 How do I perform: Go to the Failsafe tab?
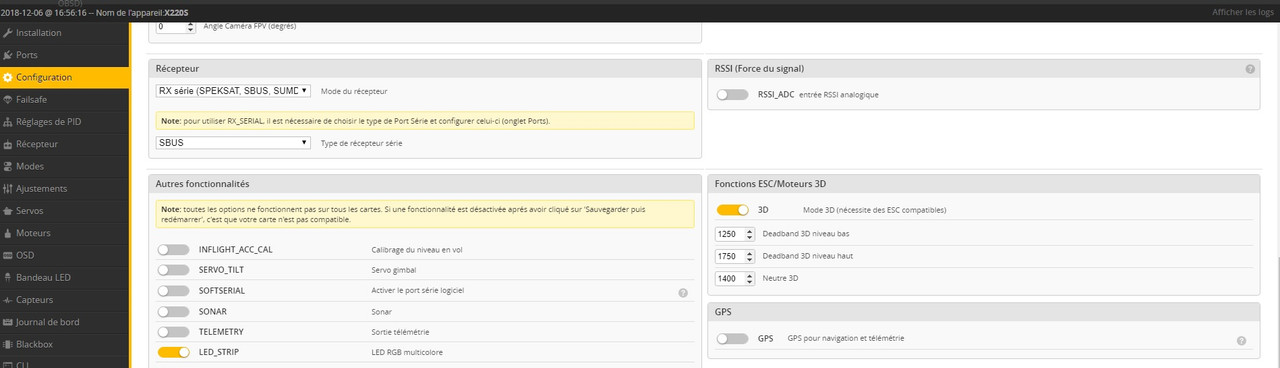65,99
